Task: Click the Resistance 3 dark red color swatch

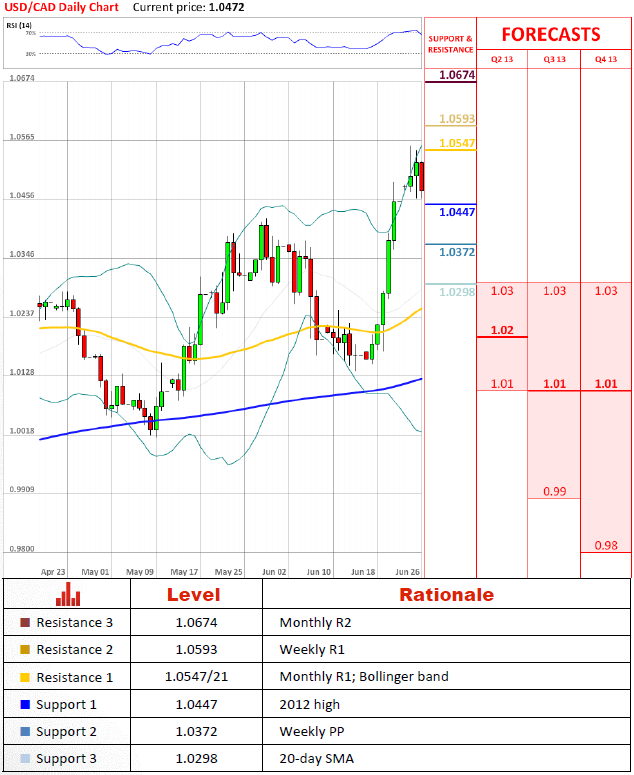Action: pos(25,622)
